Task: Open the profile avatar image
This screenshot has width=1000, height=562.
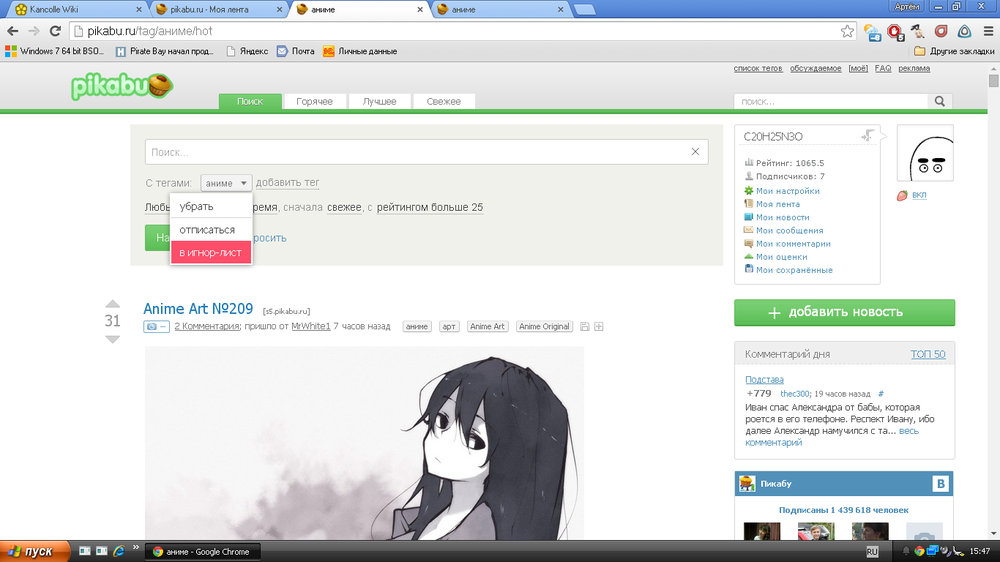Action: 925,153
